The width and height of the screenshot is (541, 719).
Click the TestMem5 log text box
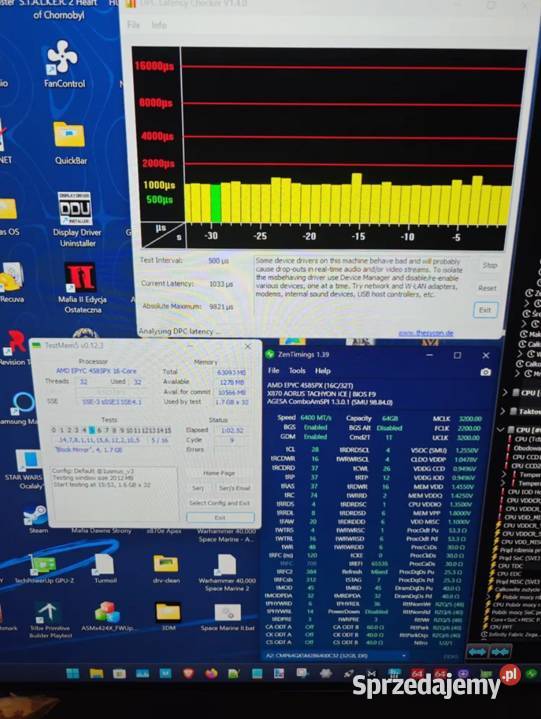coord(113,493)
